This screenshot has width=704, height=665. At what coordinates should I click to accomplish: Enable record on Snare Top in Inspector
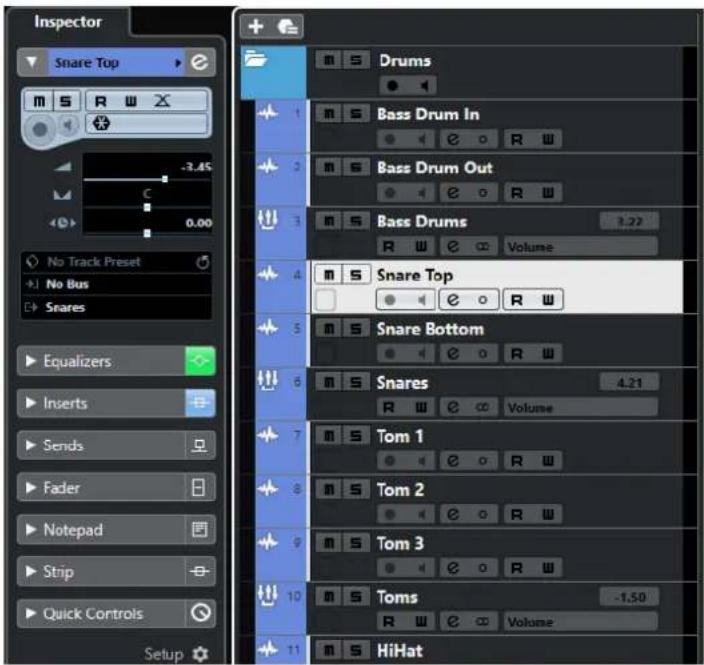coord(40,129)
